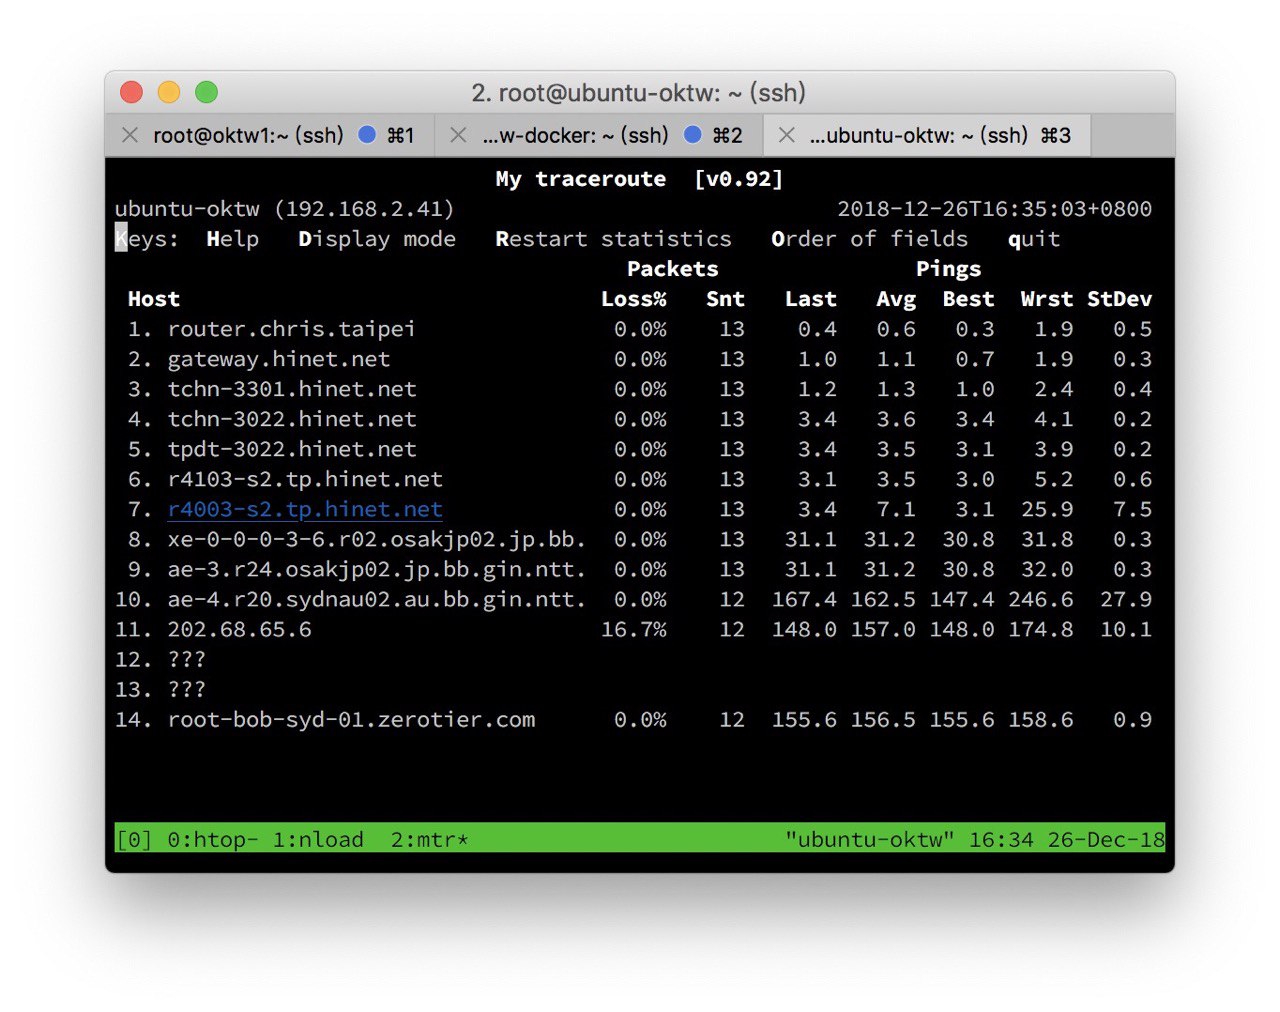1280x1012 pixels.
Task: Click the My traceroute [v0.92] title
Action: pyautogui.click(x=640, y=179)
